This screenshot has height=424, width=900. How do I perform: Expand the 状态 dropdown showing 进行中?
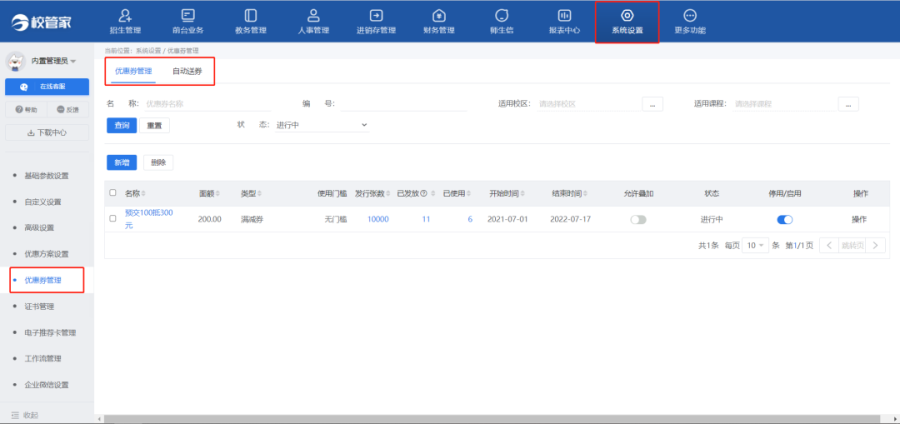tap(322, 125)
